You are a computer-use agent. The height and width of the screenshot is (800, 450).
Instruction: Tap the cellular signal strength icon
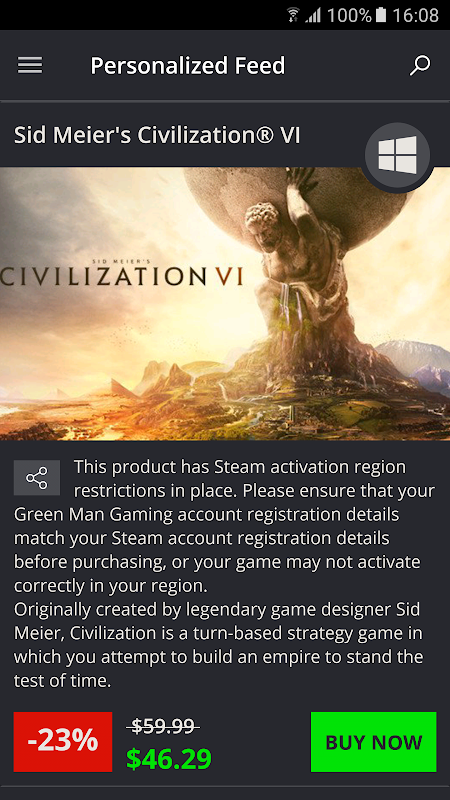point(313,15)
